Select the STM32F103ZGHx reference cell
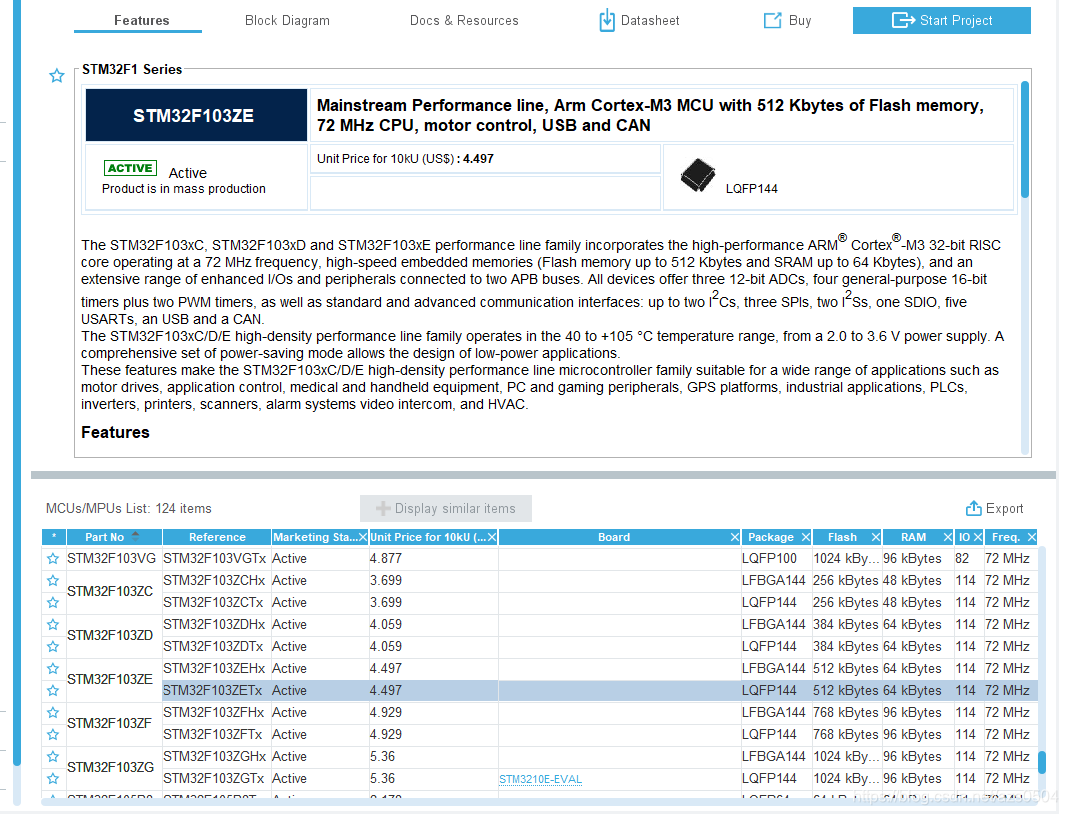 point(217,756)
